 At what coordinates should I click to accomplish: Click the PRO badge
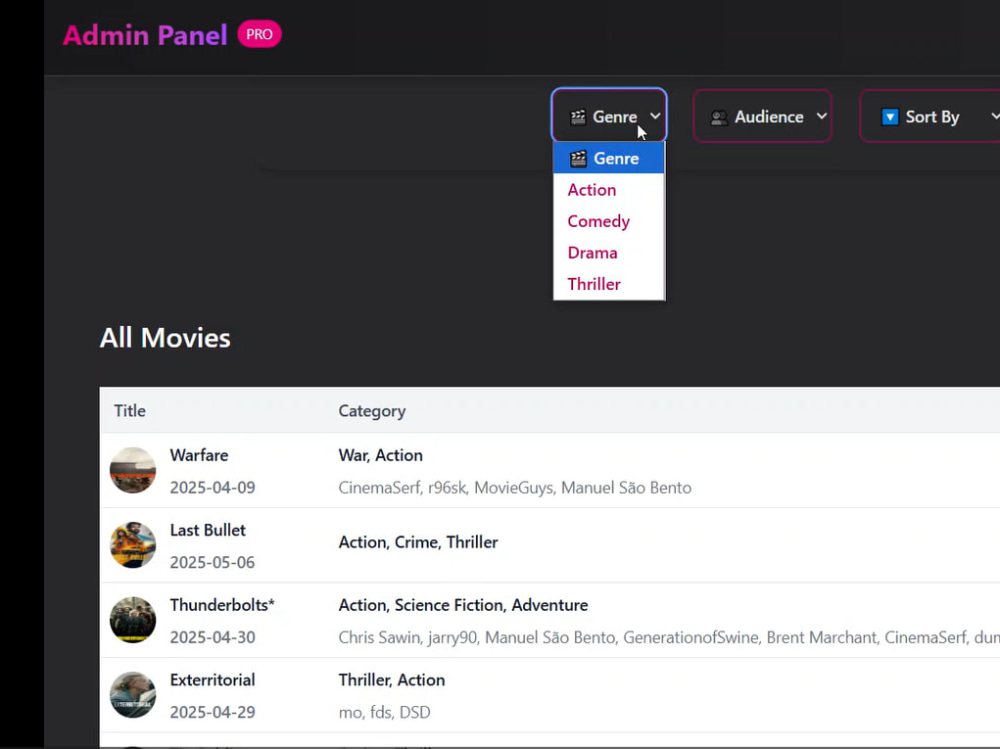[x=259, y=34]
